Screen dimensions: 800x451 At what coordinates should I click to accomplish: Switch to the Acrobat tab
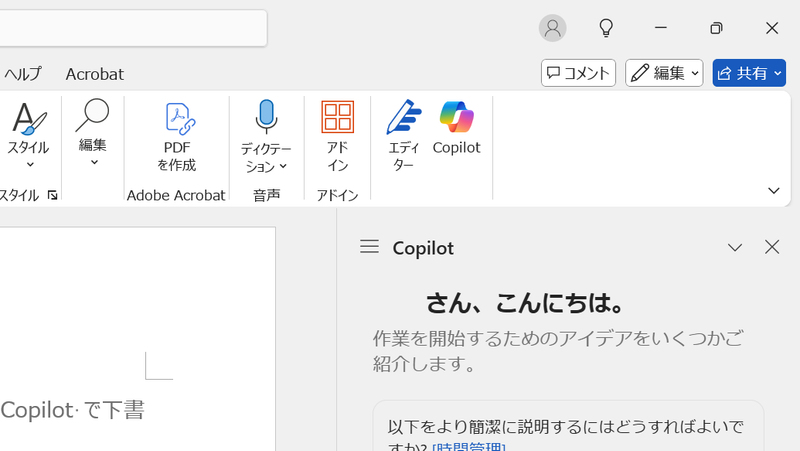[95, 74]
